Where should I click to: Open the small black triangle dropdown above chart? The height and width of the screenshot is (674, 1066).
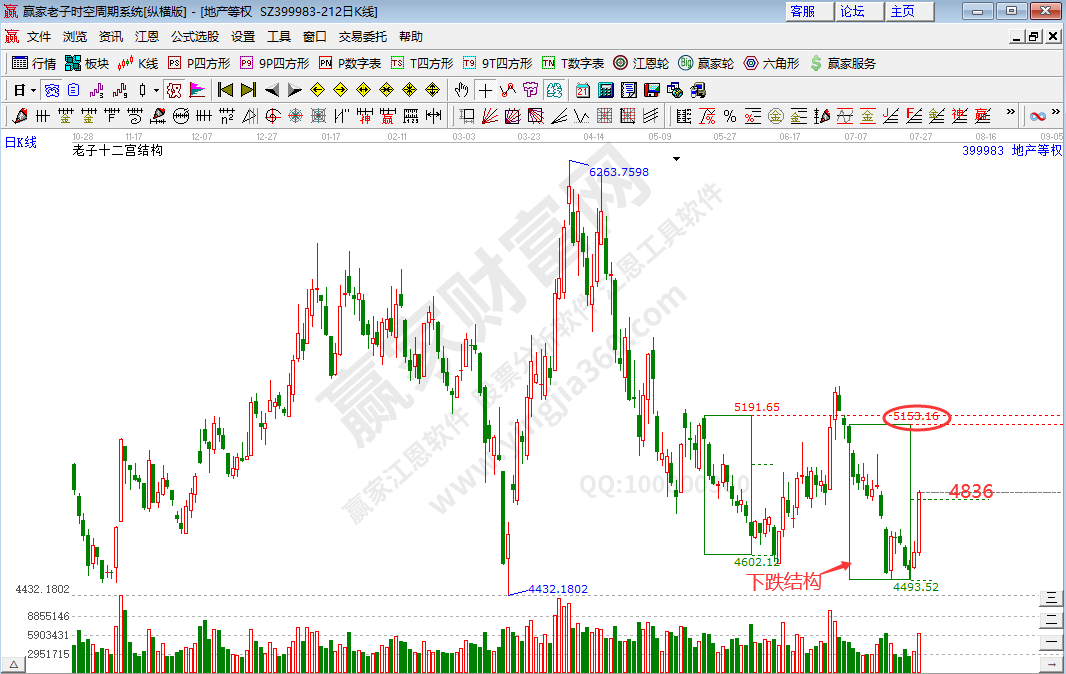677,159
